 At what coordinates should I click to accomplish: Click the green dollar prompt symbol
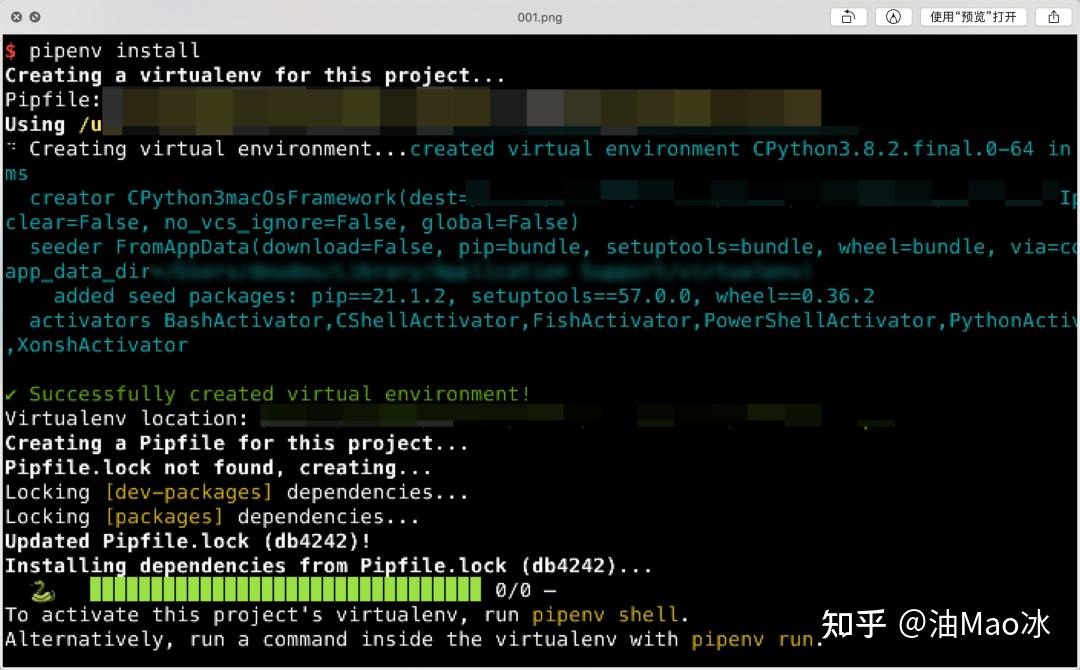pyautogui.click(x=10, y=50)
